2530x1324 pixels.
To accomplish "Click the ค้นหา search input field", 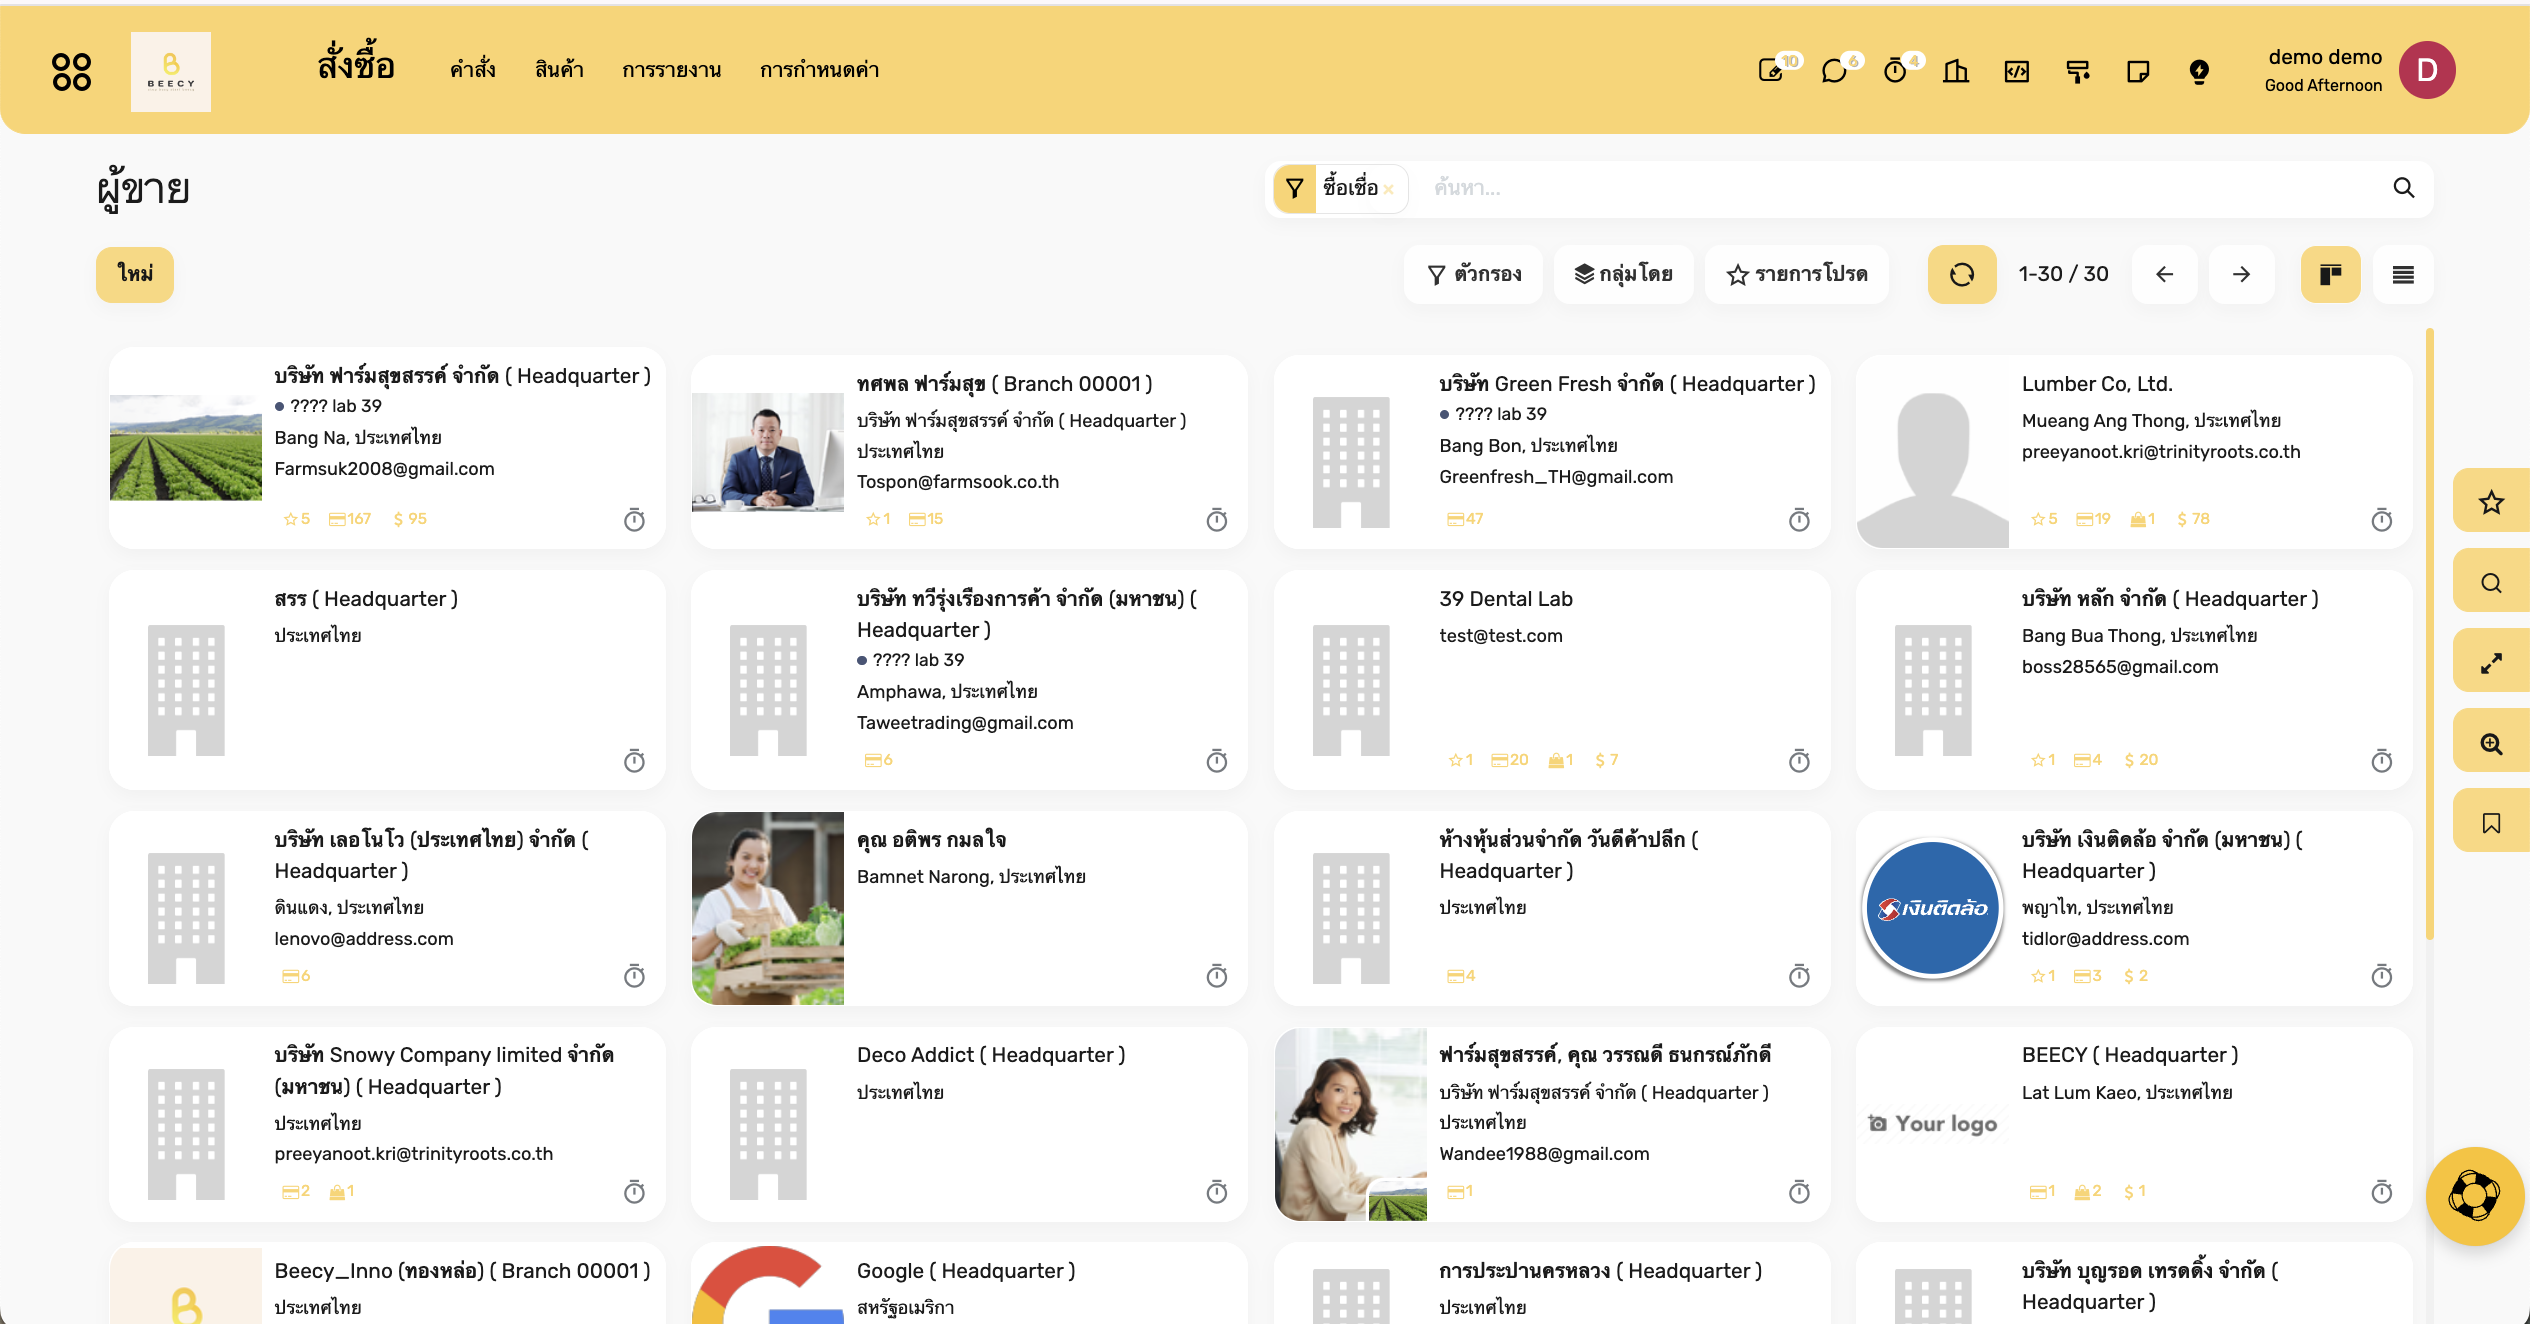I will click(x=1900, y=188).
